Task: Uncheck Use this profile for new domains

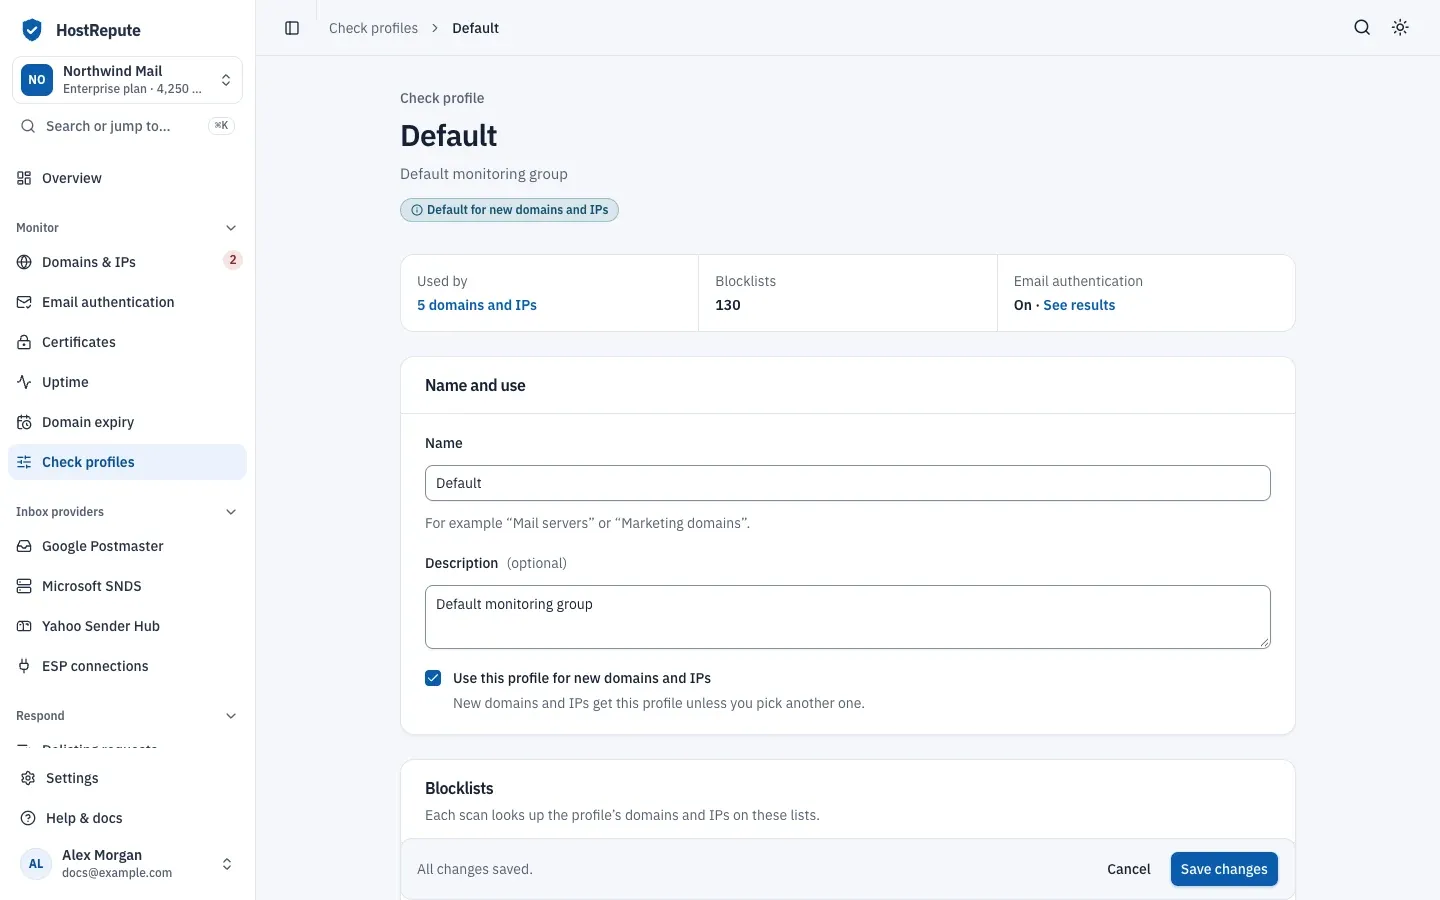Action: [433, 678]
